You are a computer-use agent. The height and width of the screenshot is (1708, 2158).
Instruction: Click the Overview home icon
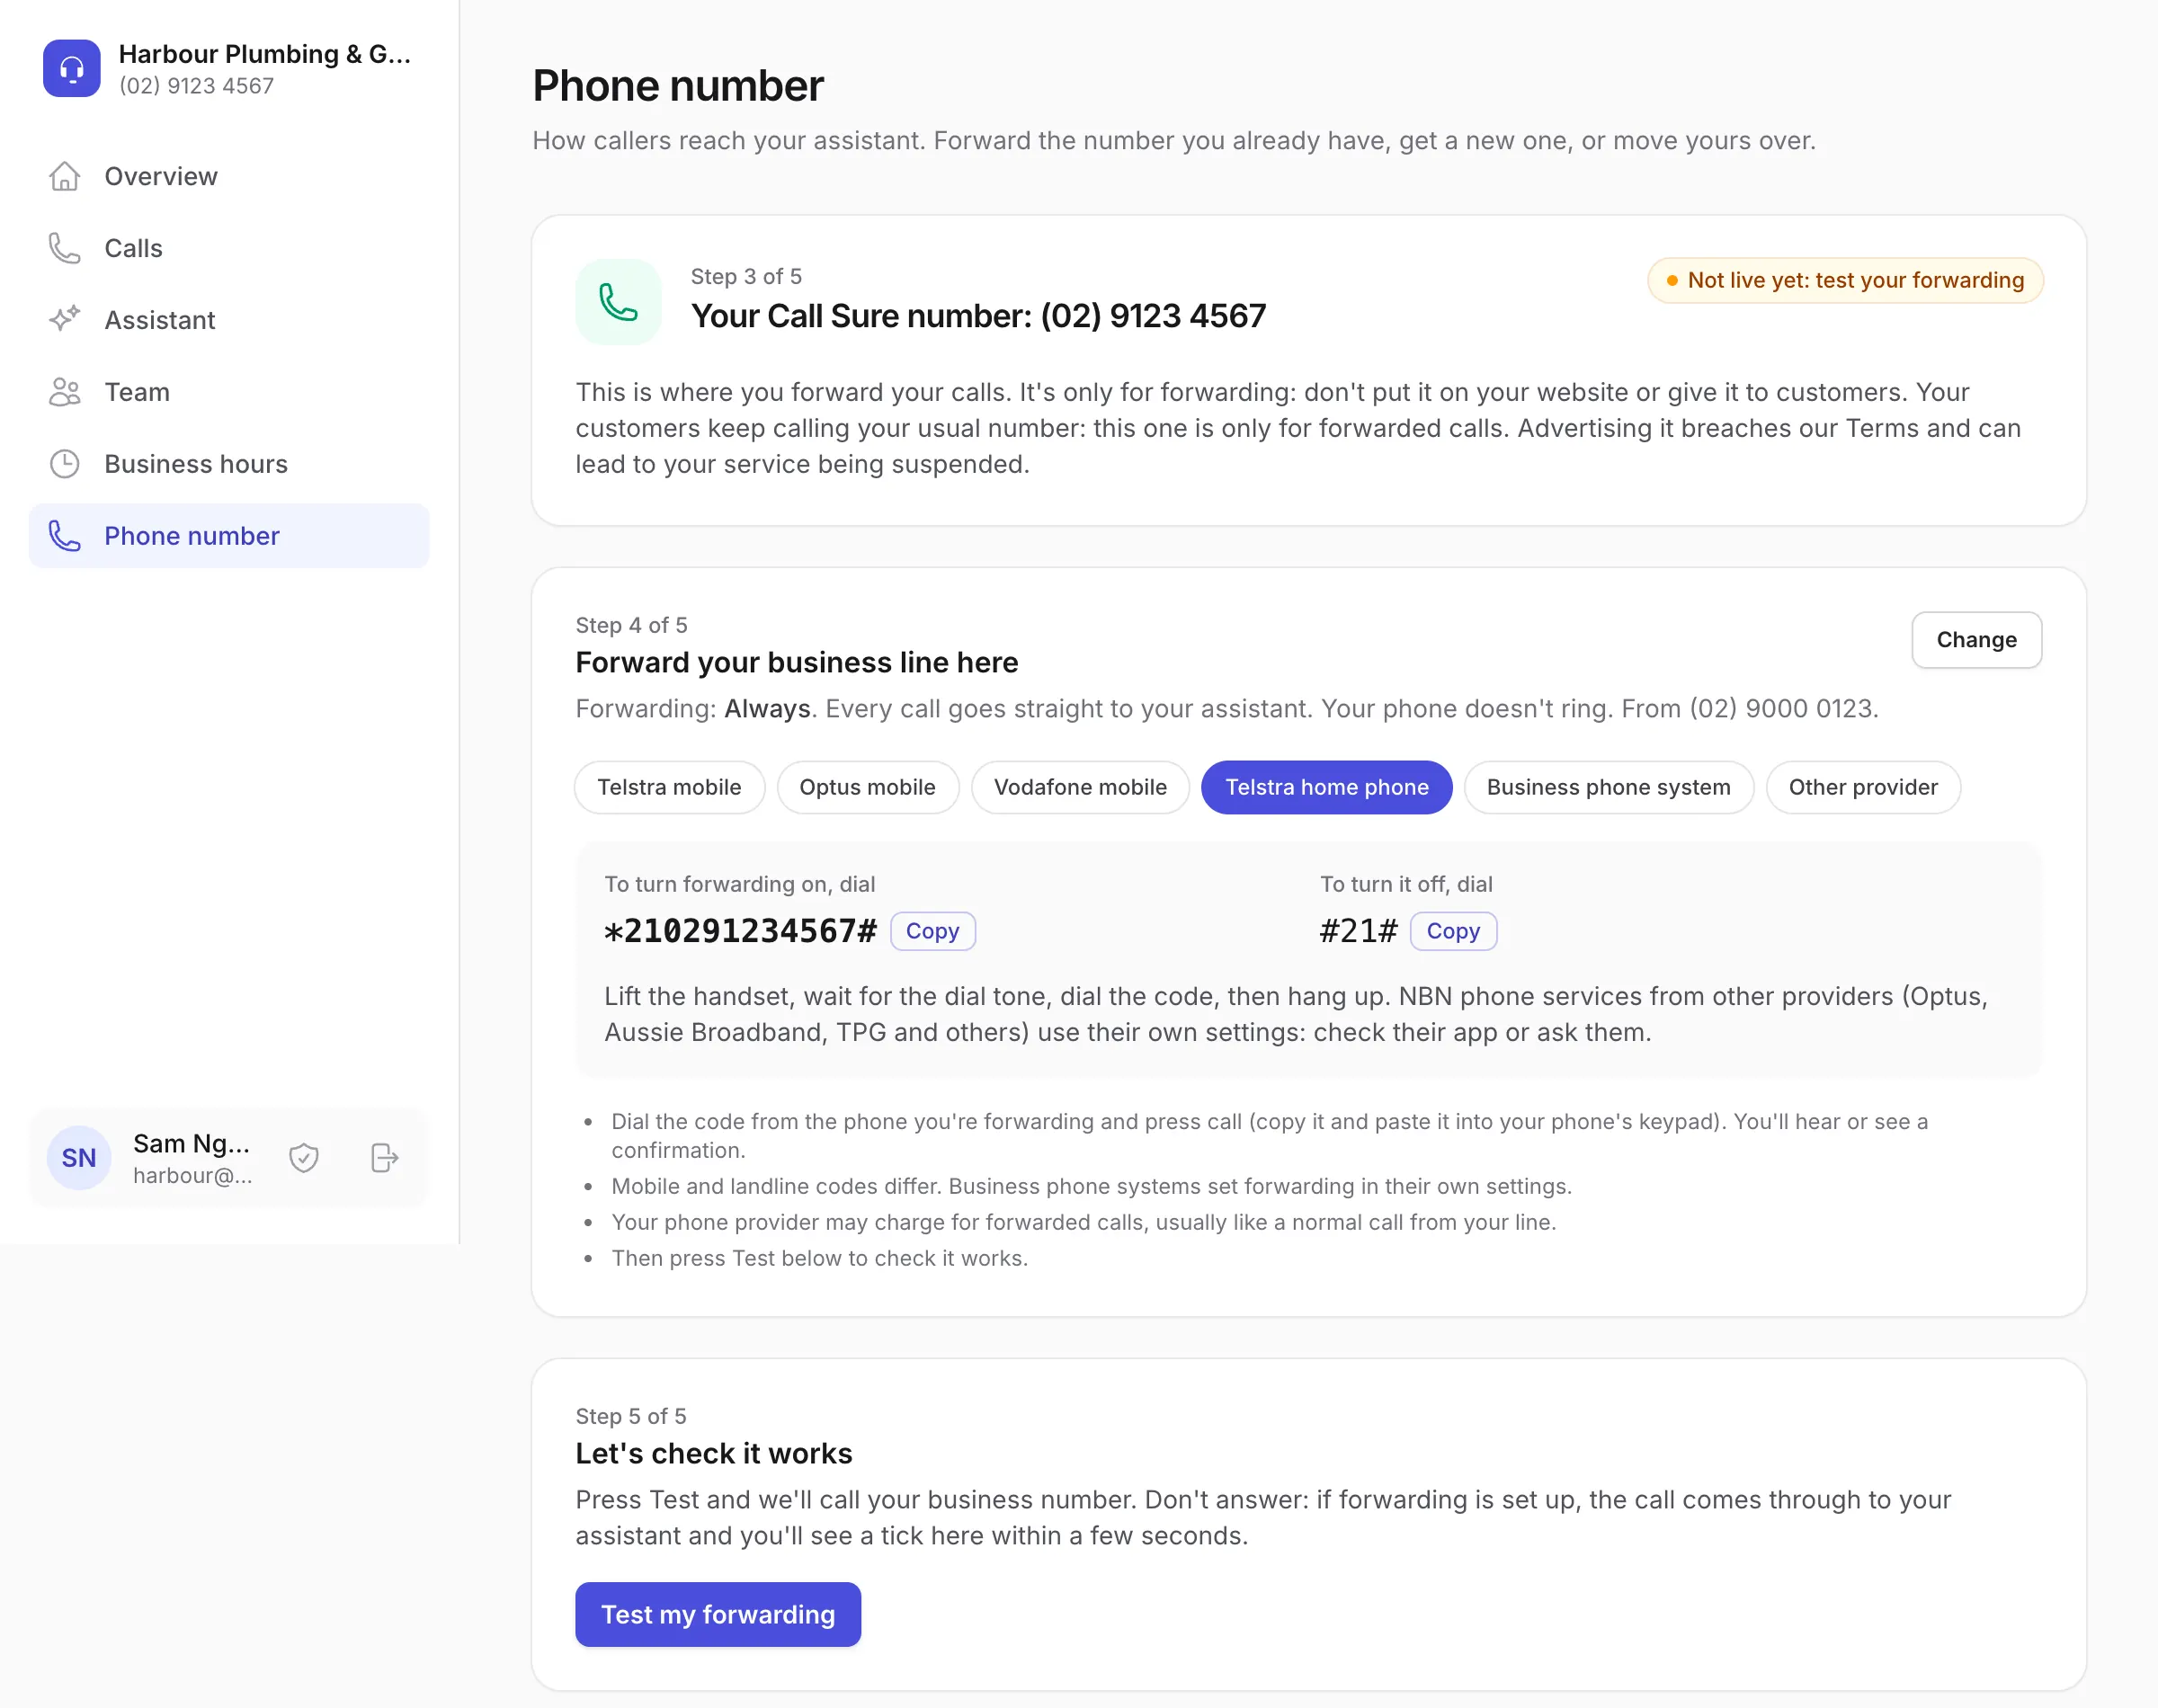[65, 176]
